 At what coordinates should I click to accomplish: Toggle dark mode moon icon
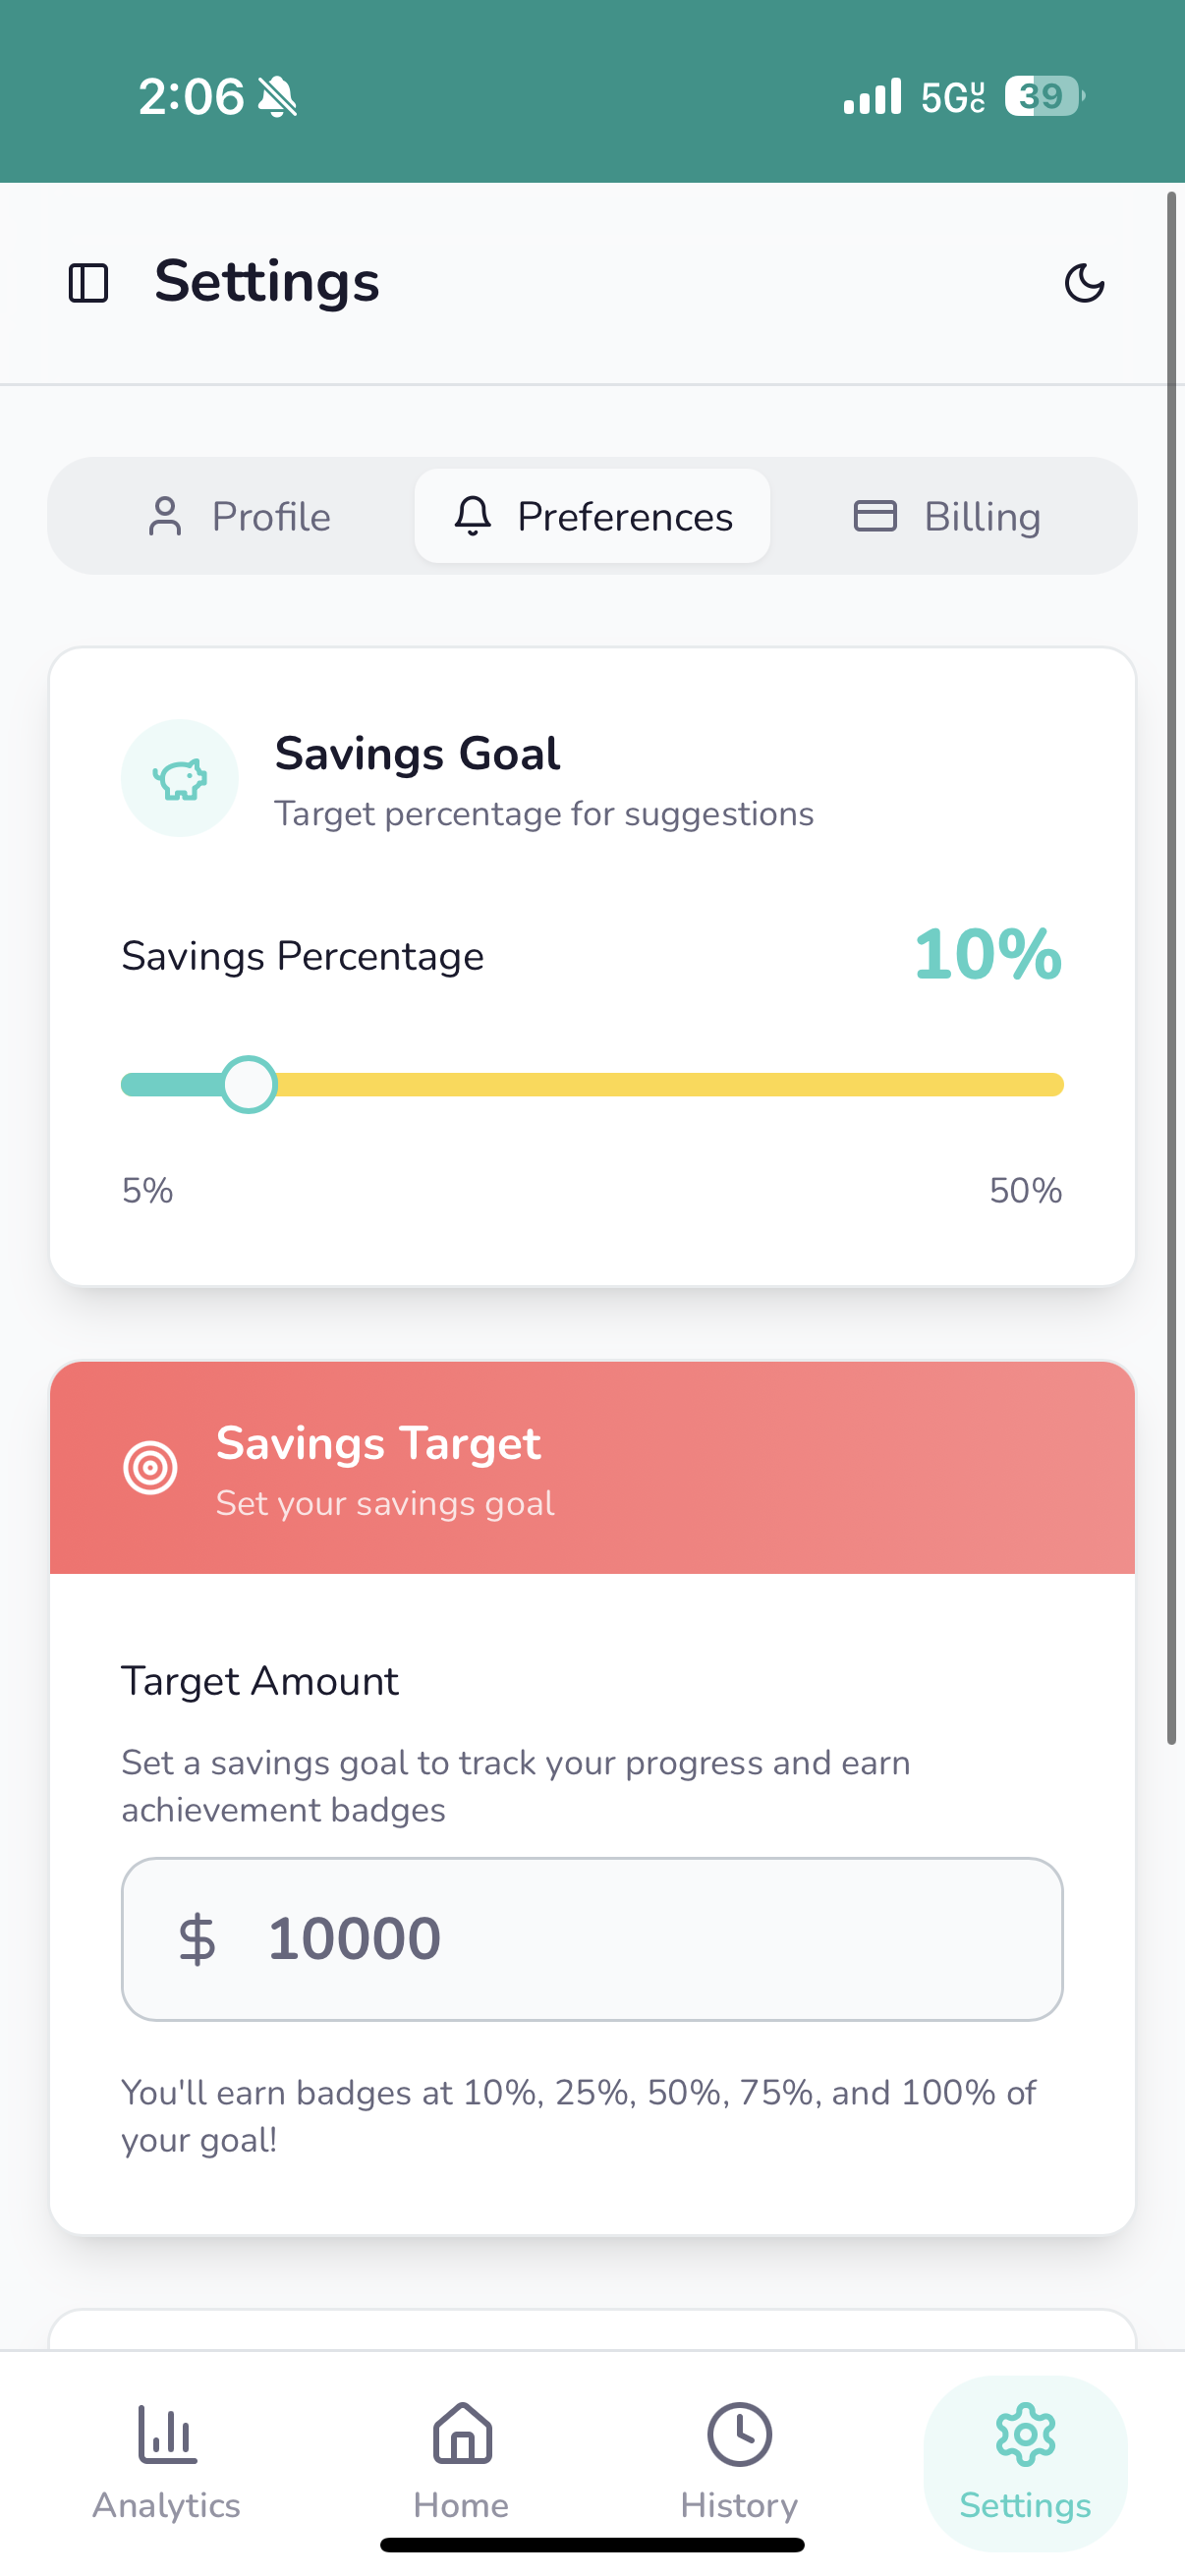[1084, 283]
